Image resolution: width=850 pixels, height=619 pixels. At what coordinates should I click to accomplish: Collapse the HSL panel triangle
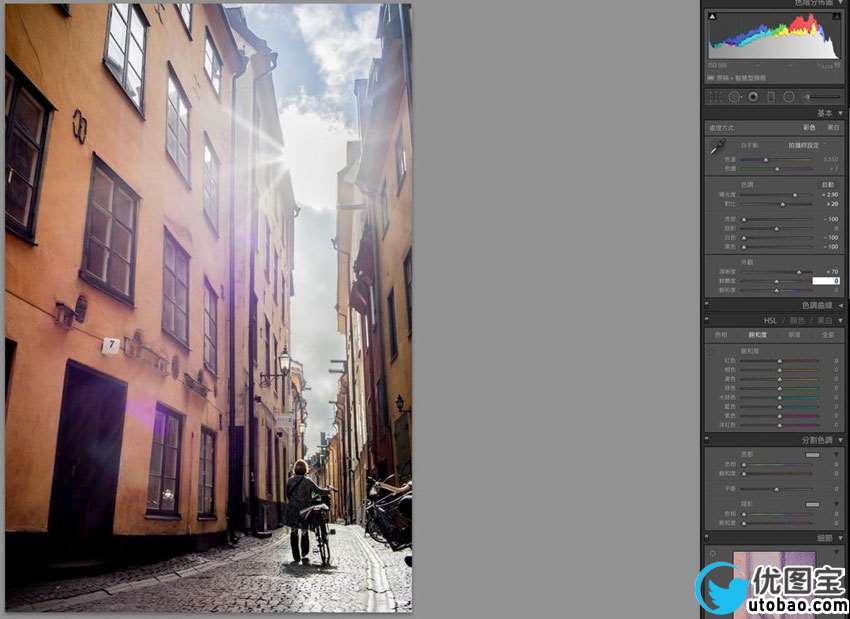coord(841,320)
